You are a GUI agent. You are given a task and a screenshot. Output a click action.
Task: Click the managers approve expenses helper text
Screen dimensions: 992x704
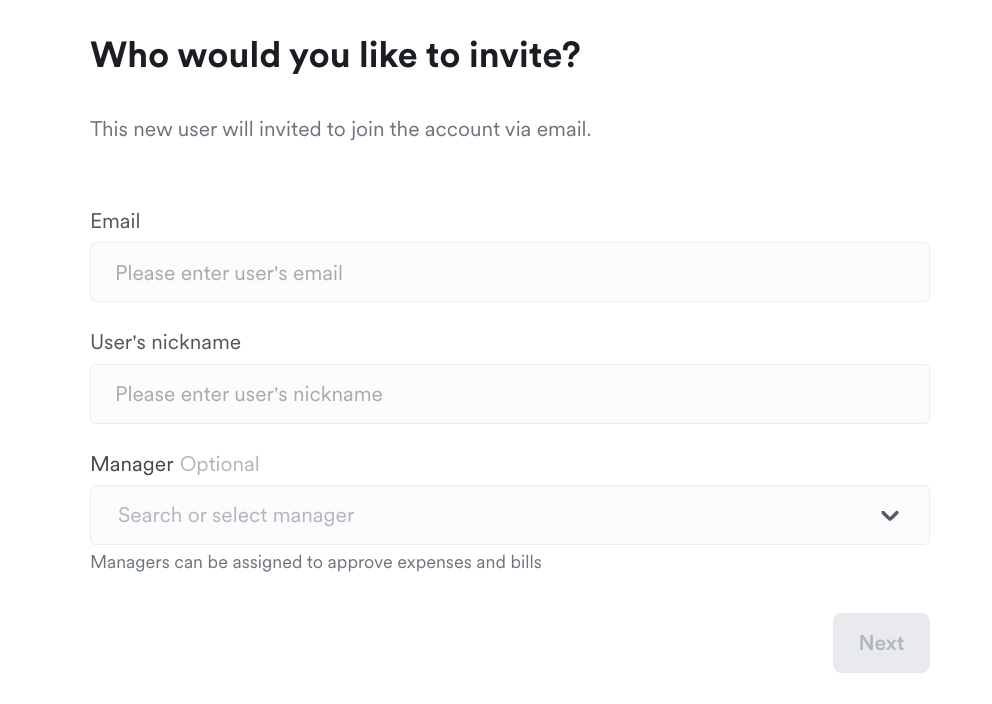point(315,562)
